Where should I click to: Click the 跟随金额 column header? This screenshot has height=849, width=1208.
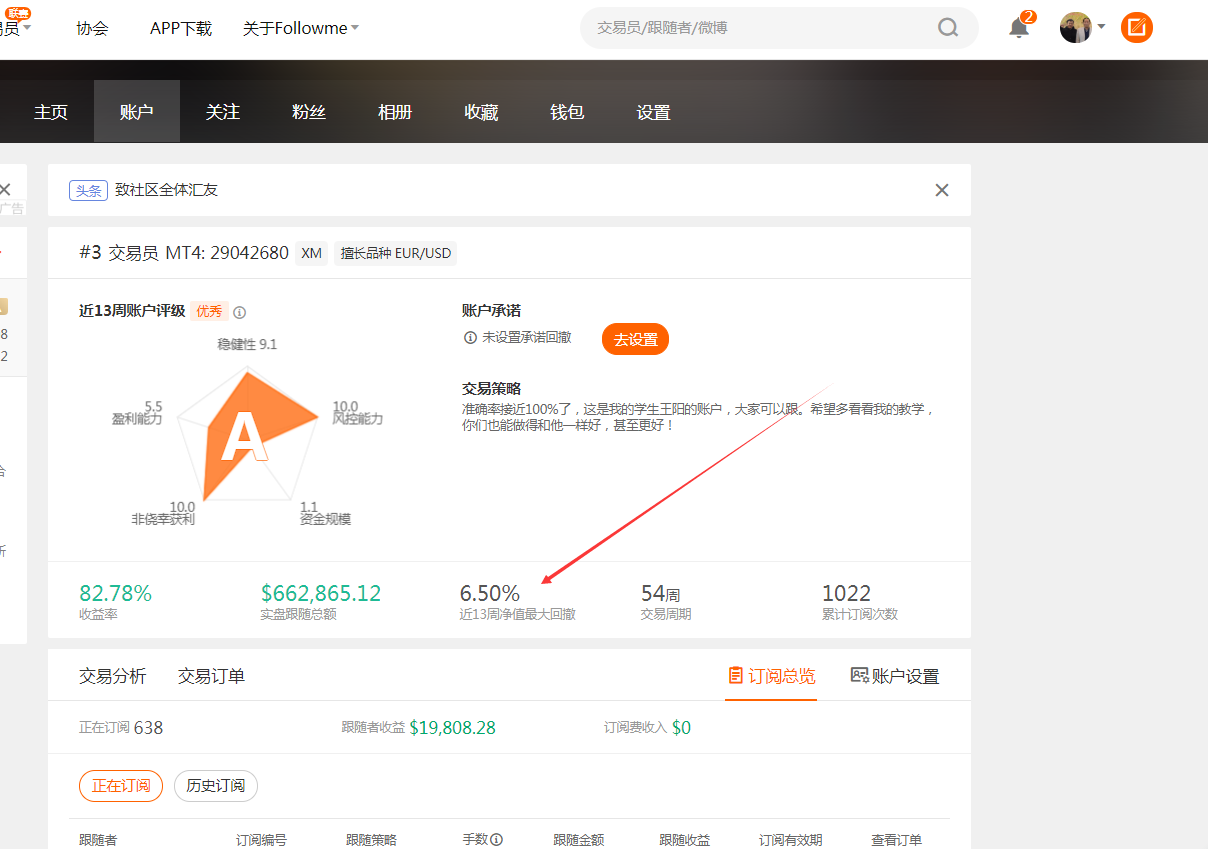pyautogui.click(x=579, y=840)
